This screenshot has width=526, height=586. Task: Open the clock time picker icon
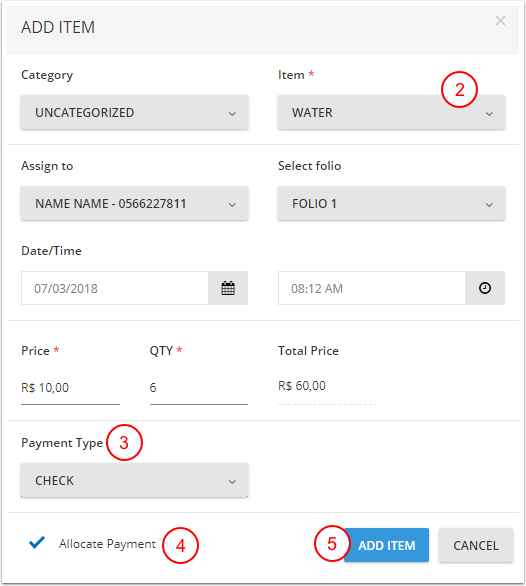pyautogui.click(x=485, y=288)
